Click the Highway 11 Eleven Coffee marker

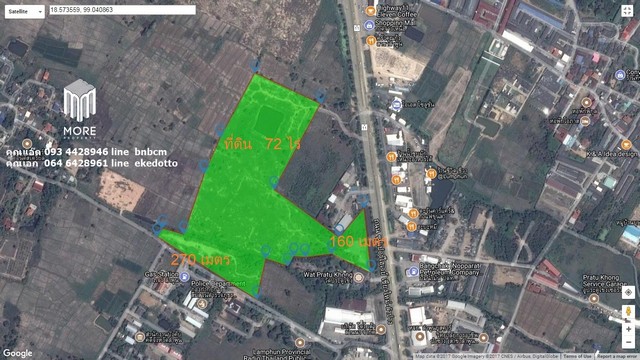tap(371, 11)
